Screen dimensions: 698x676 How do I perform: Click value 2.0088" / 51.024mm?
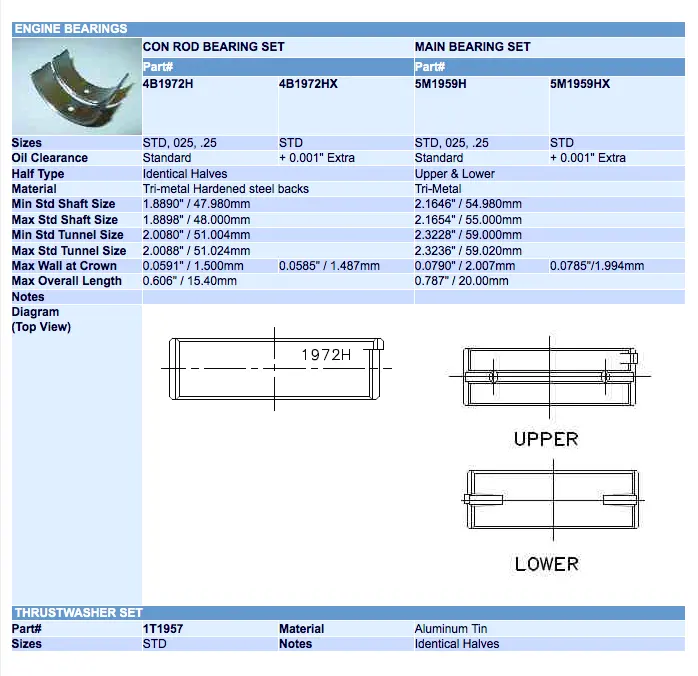[x=196, y=251]
